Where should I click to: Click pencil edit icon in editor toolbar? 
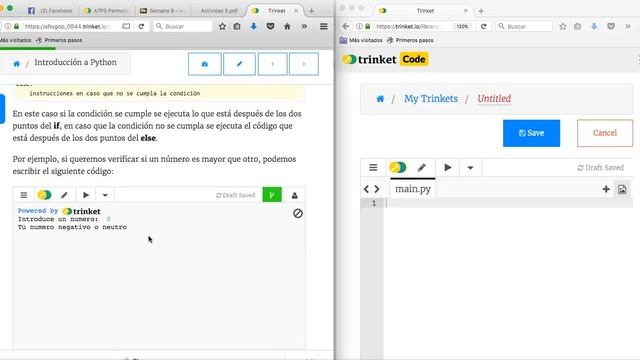pyautogui.click(x=422, y=168)
